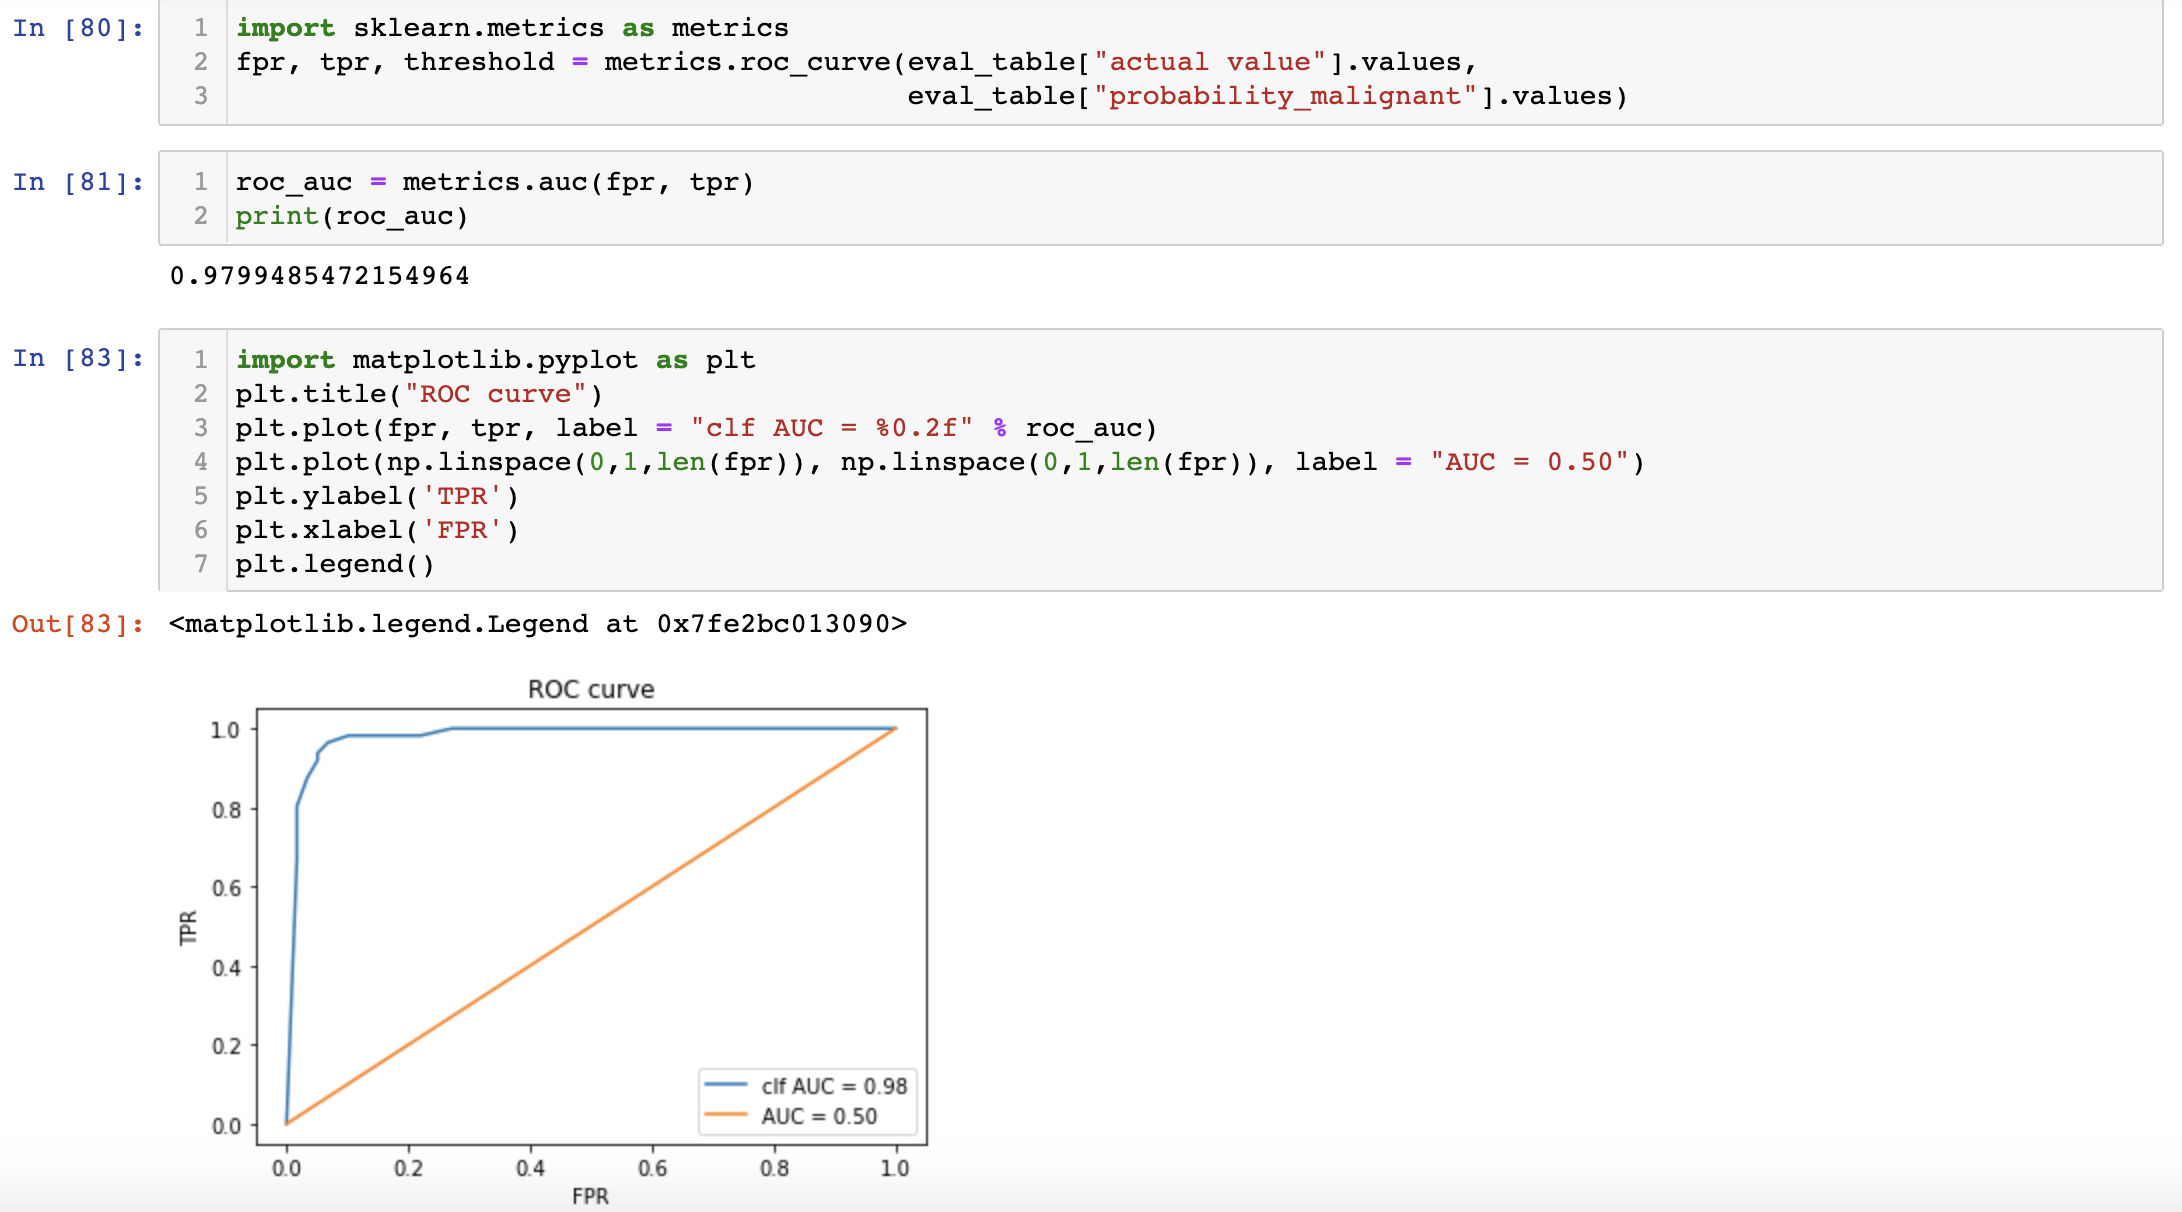Click the ROC curve chart title

coord(591,688)
